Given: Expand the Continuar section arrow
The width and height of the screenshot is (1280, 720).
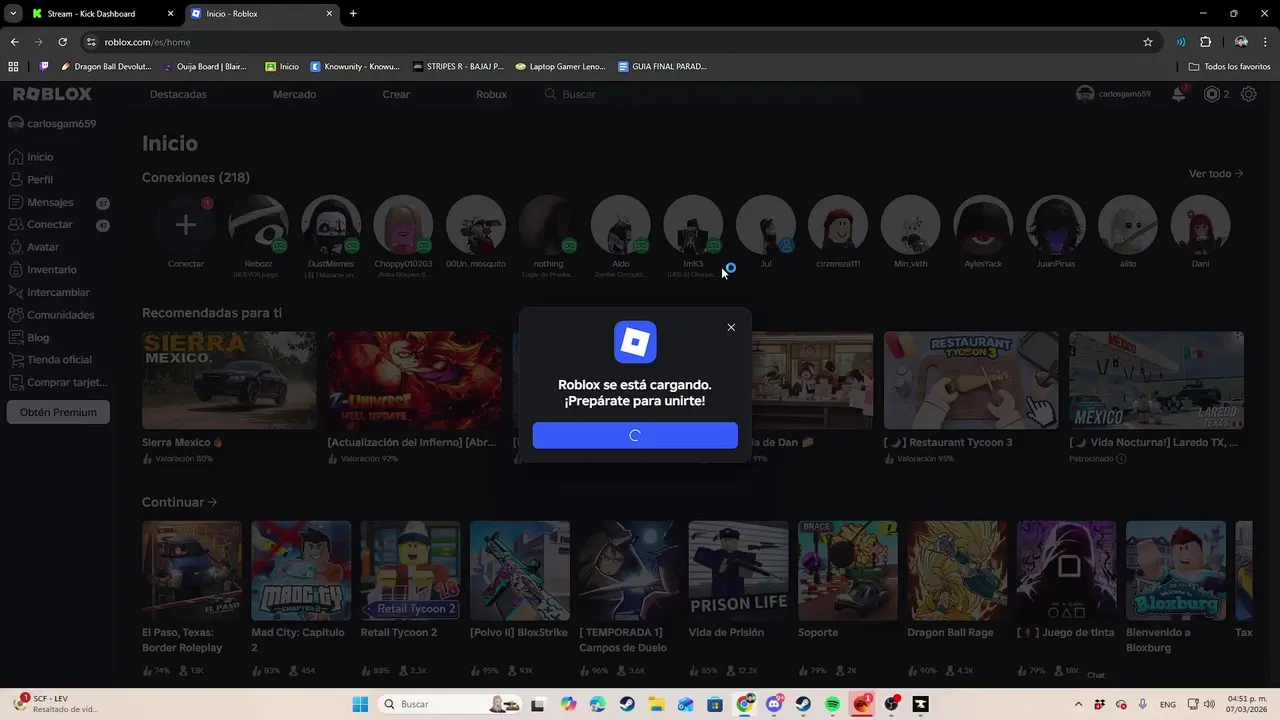Looking at the screenshot, I should (x=211, y=502).
